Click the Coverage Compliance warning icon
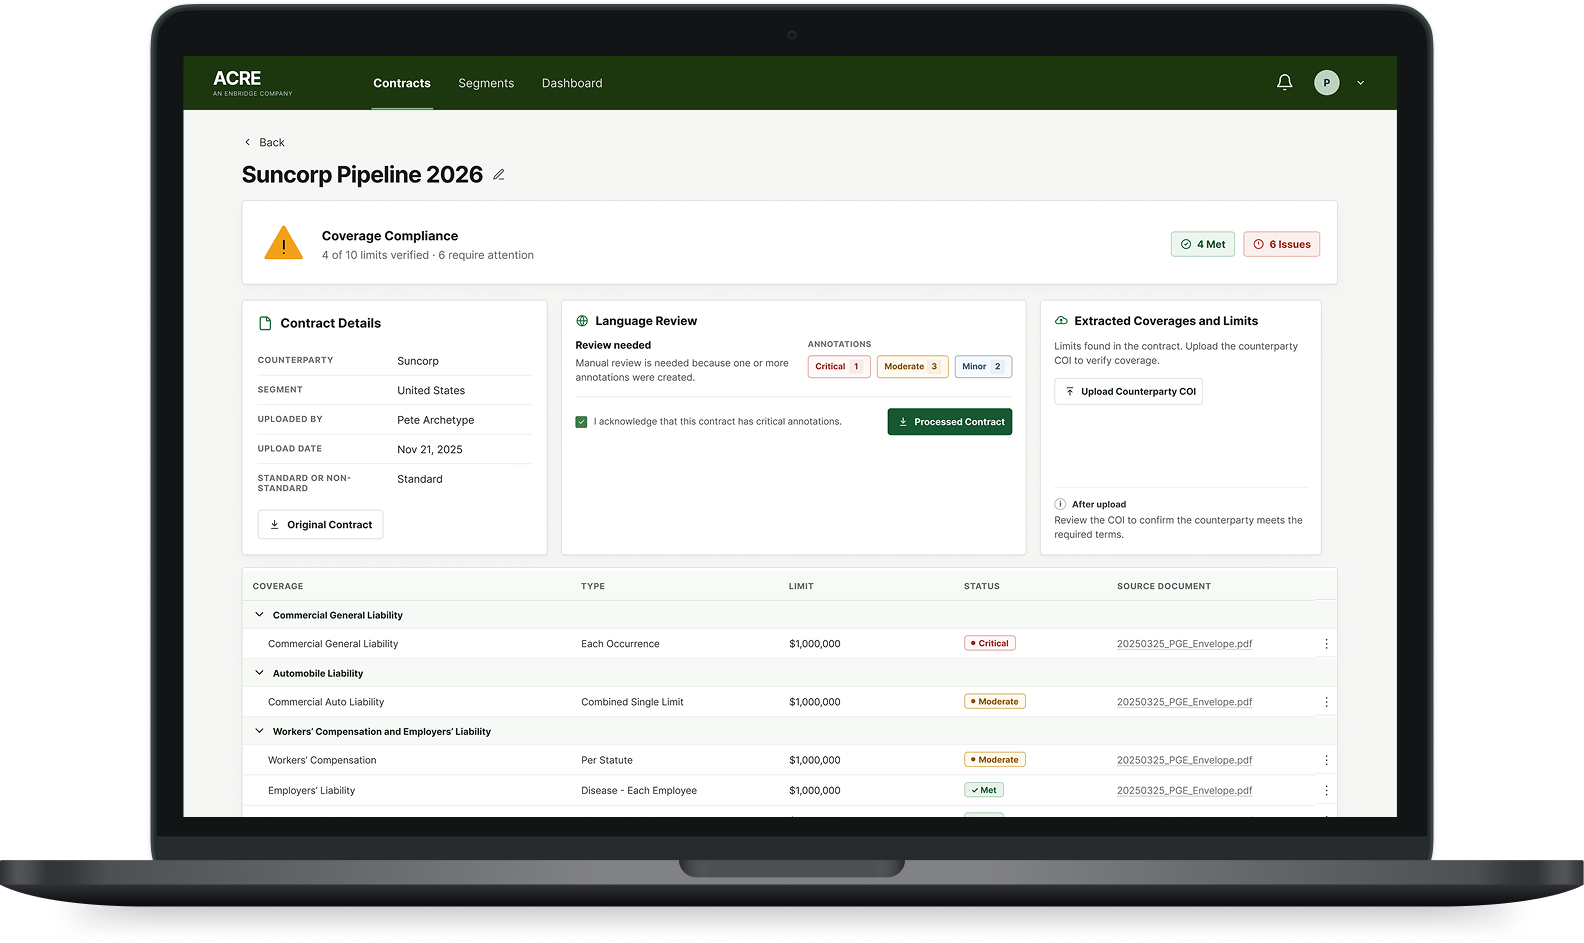The image size is (1584, 943). tap(283, 243)
